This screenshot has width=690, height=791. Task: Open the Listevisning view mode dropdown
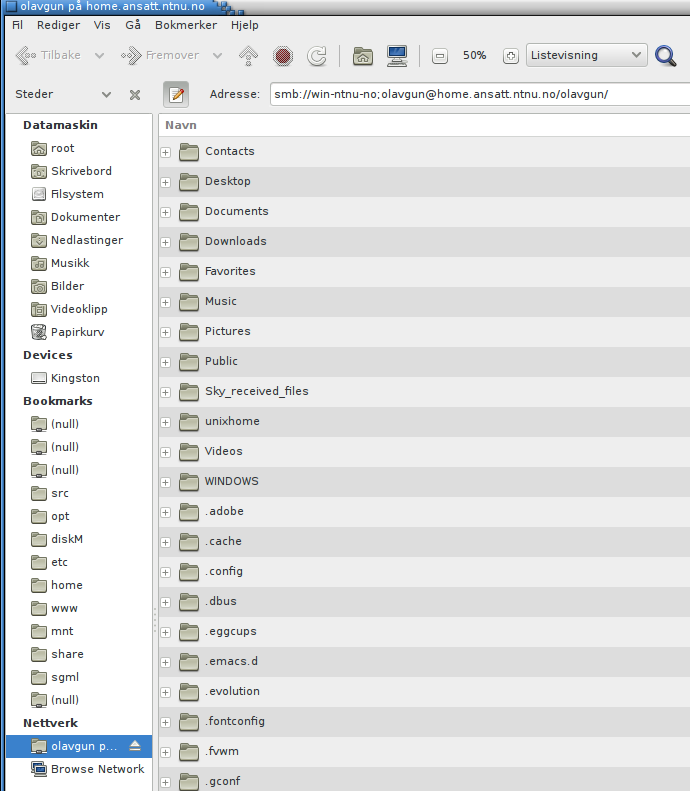point(587,55)
